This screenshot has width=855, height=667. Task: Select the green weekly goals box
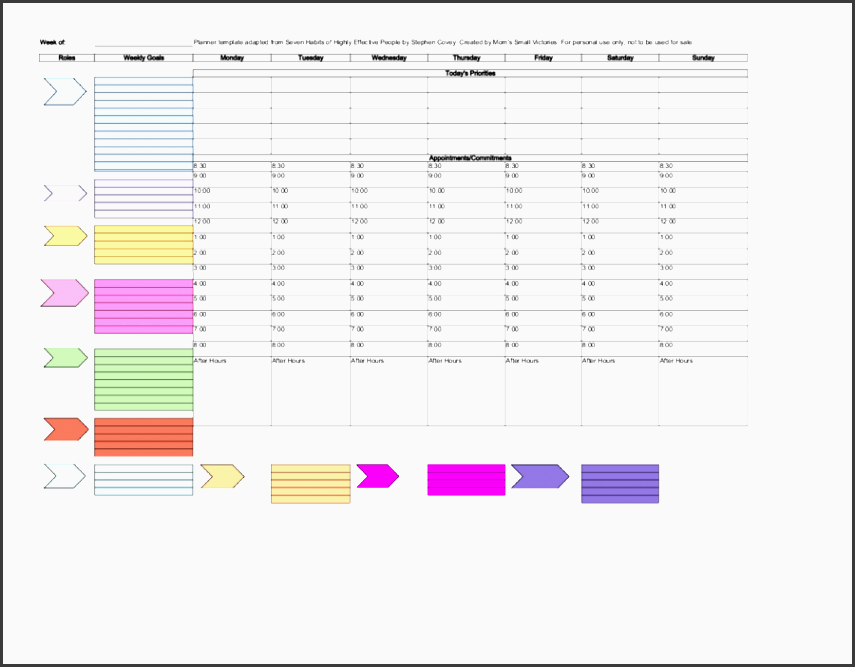pos(143,380)
